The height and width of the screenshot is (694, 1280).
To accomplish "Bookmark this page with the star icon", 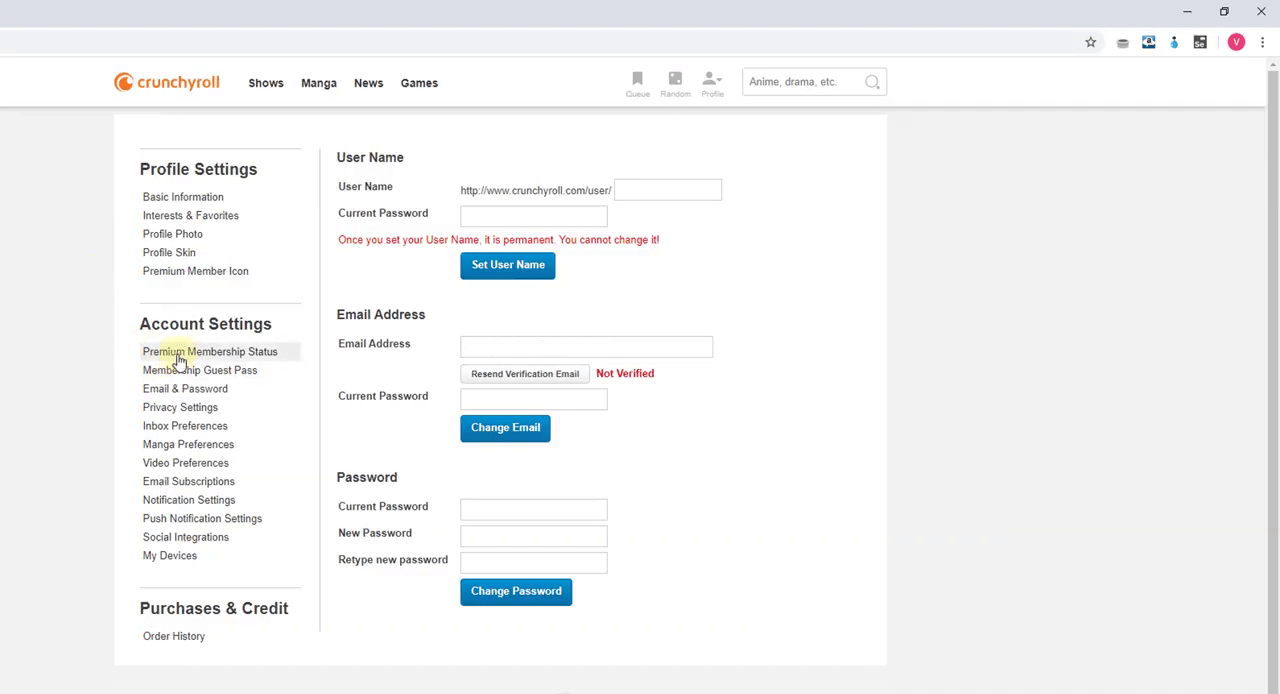I will point(1091,42).
